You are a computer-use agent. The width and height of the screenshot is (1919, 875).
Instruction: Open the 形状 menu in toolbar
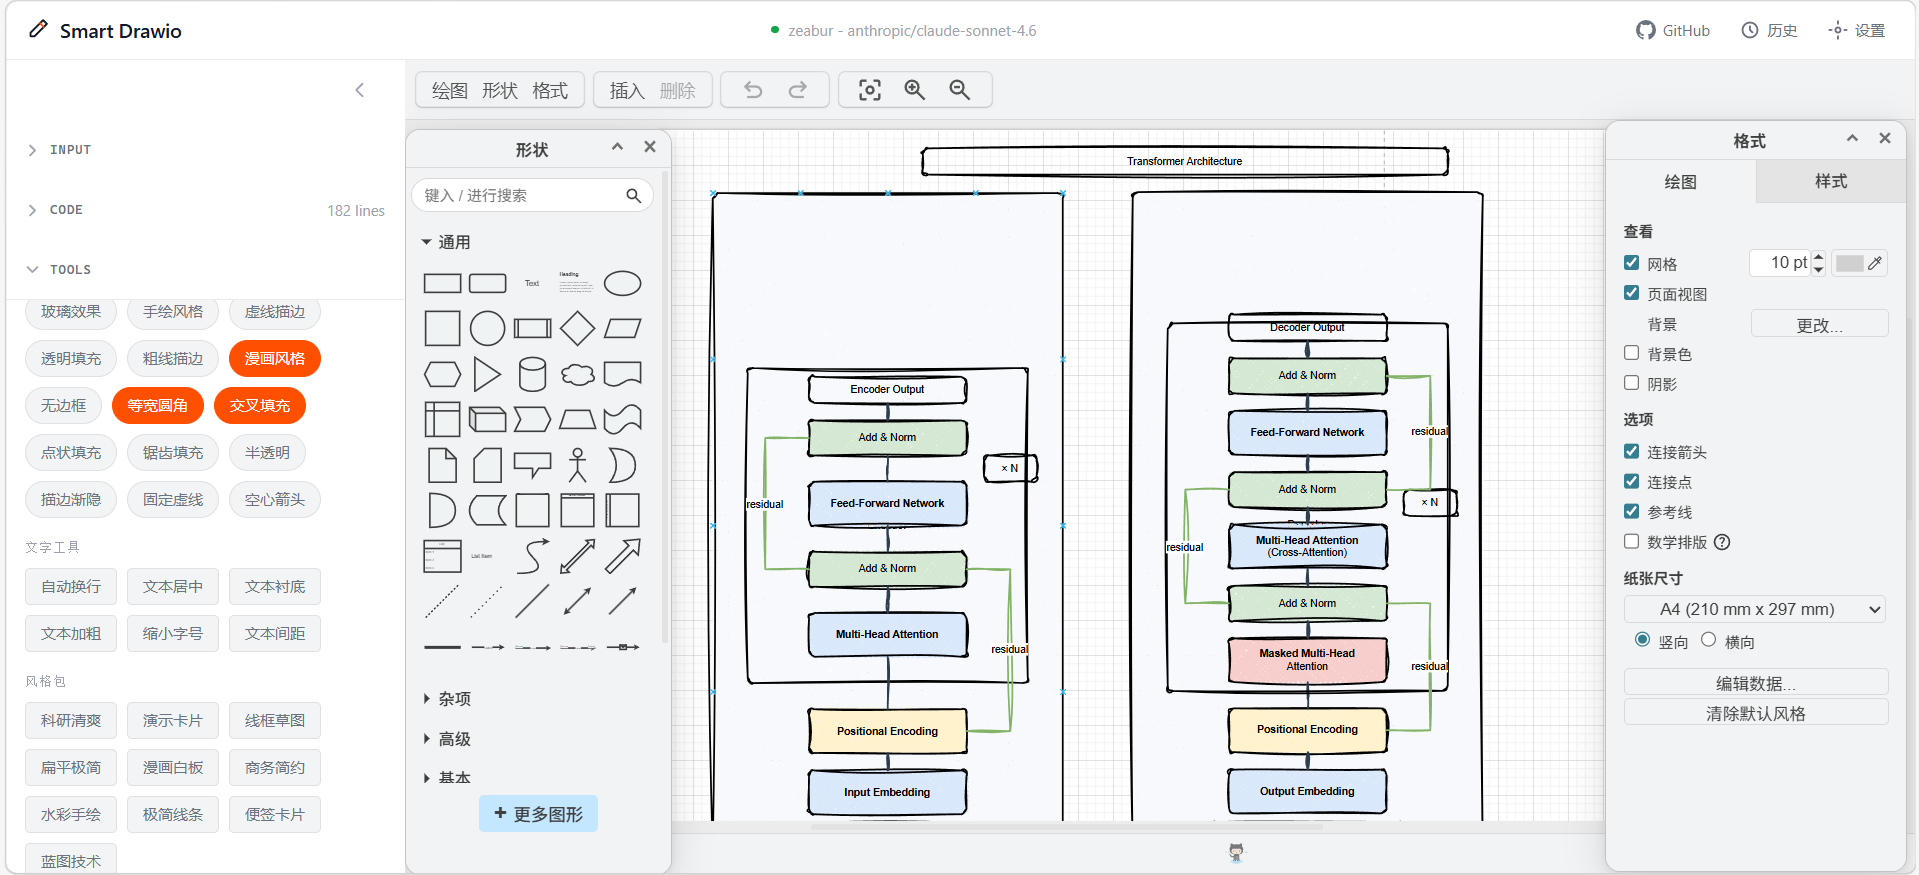500,91
